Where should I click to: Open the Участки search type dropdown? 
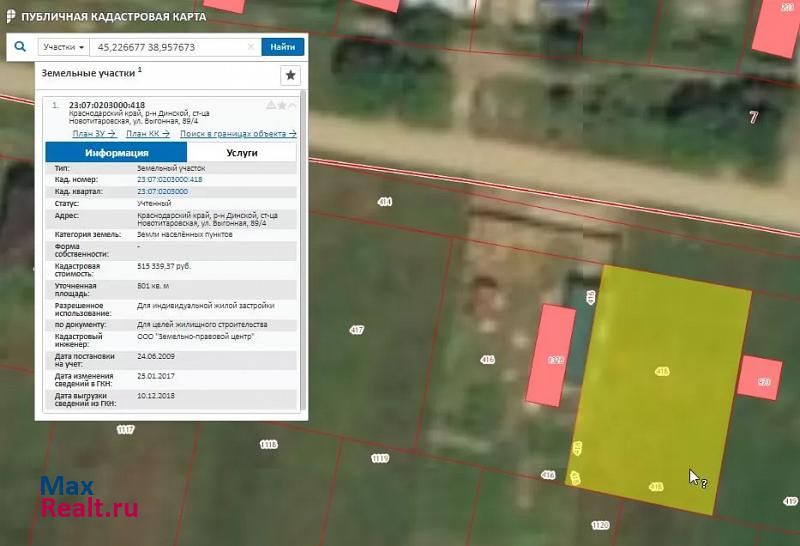click(63, 47)
